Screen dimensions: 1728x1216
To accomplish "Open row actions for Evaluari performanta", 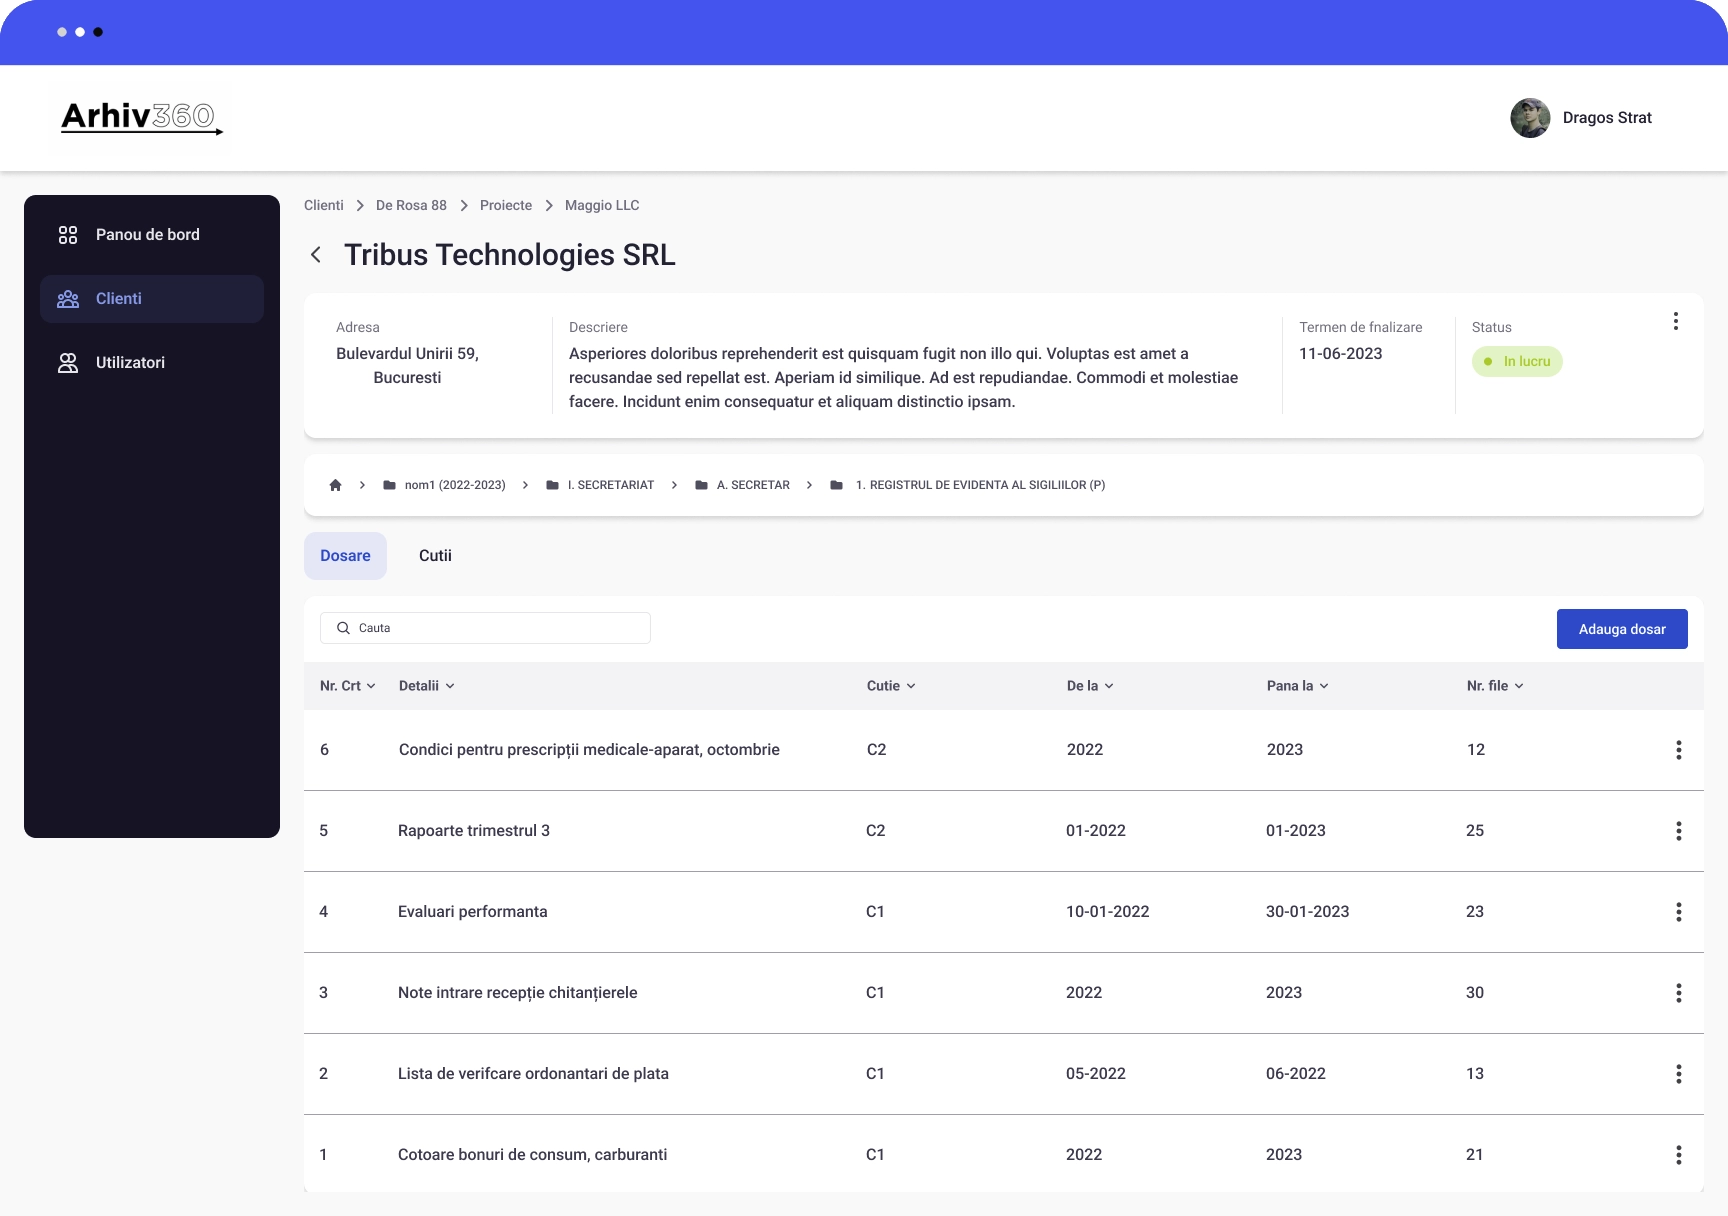I will pos(1678,912).
